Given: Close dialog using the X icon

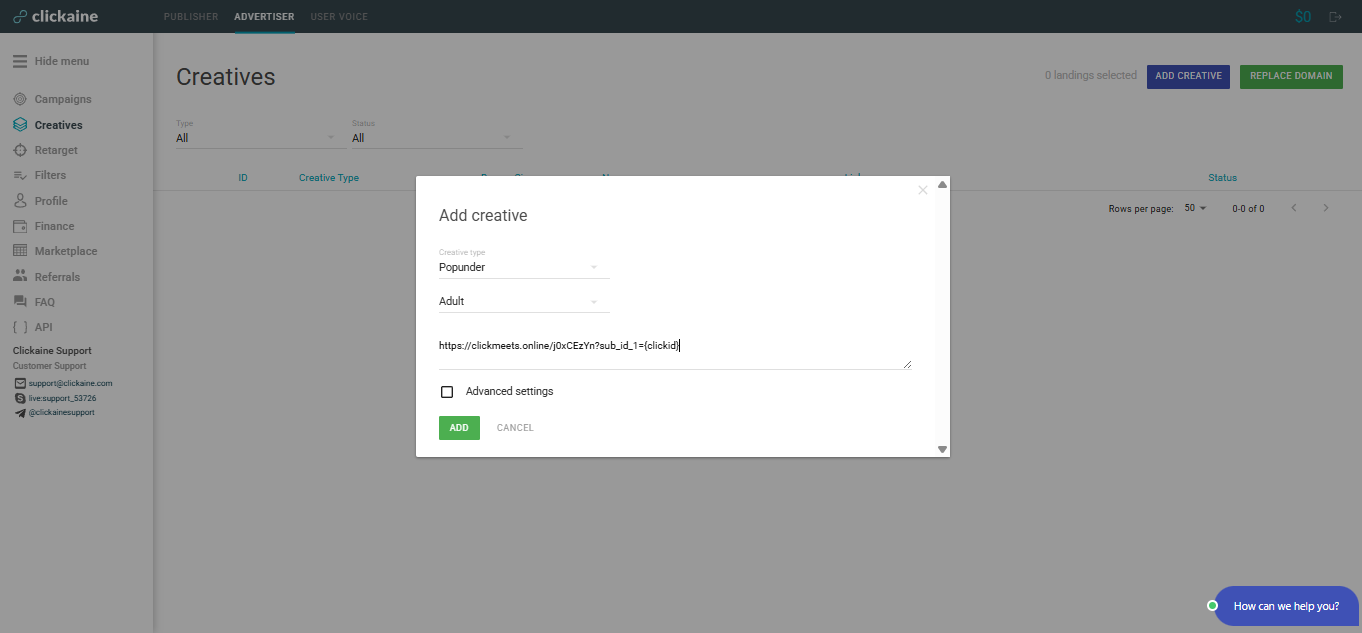Looking at the screenshot, I should coord(922,190).
